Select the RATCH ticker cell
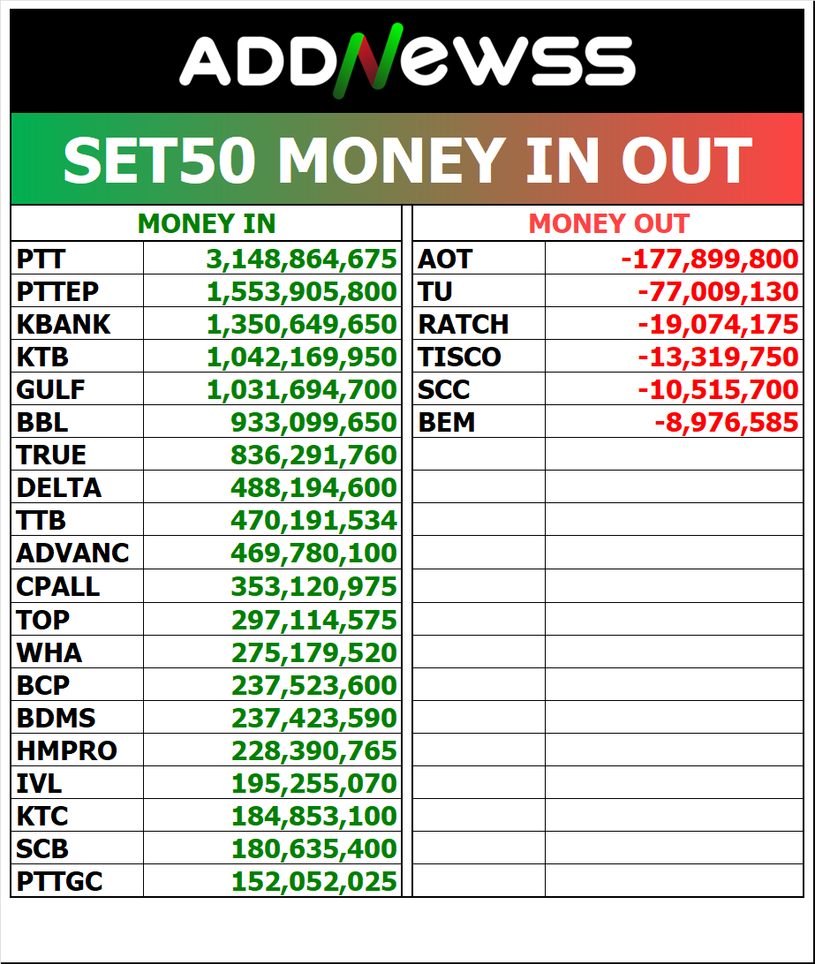The width and height of the screenshot is (815, 964). point(463,325)
